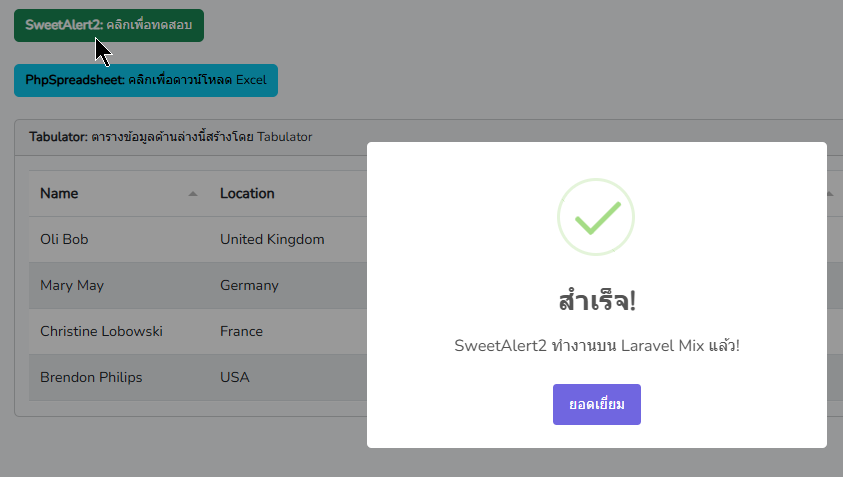Sort by the Name column header

tap(60, 194)
